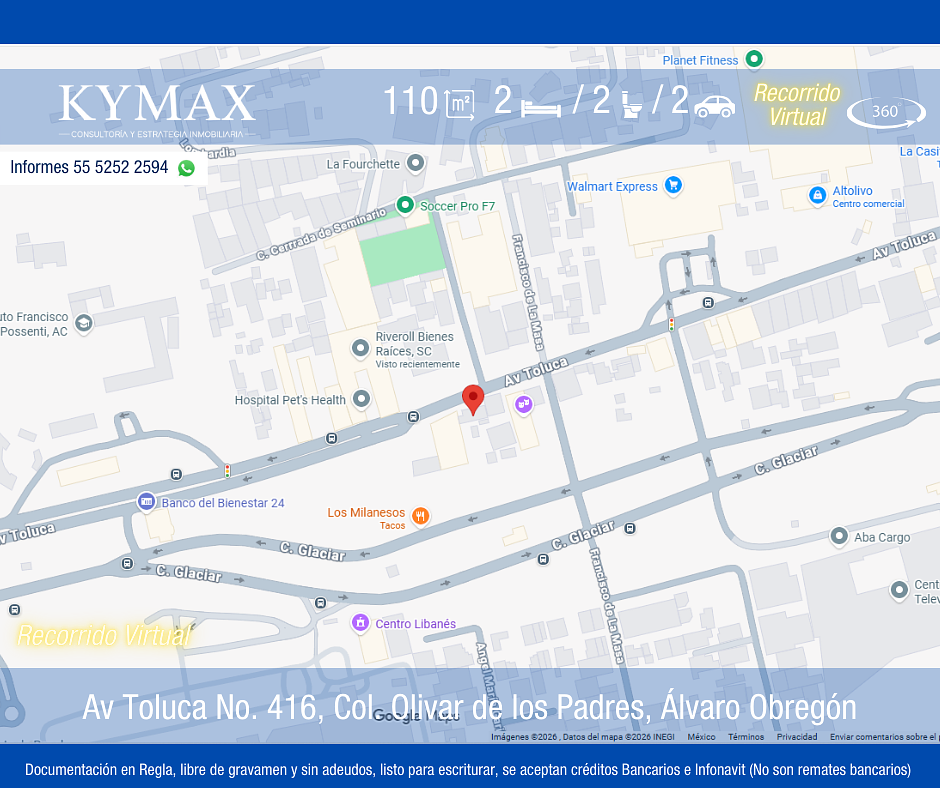Click the Riveroll Bienes Raíces marker
Image resolution: width=940 pixels, height=788 pixels.
tap(360, 348)
